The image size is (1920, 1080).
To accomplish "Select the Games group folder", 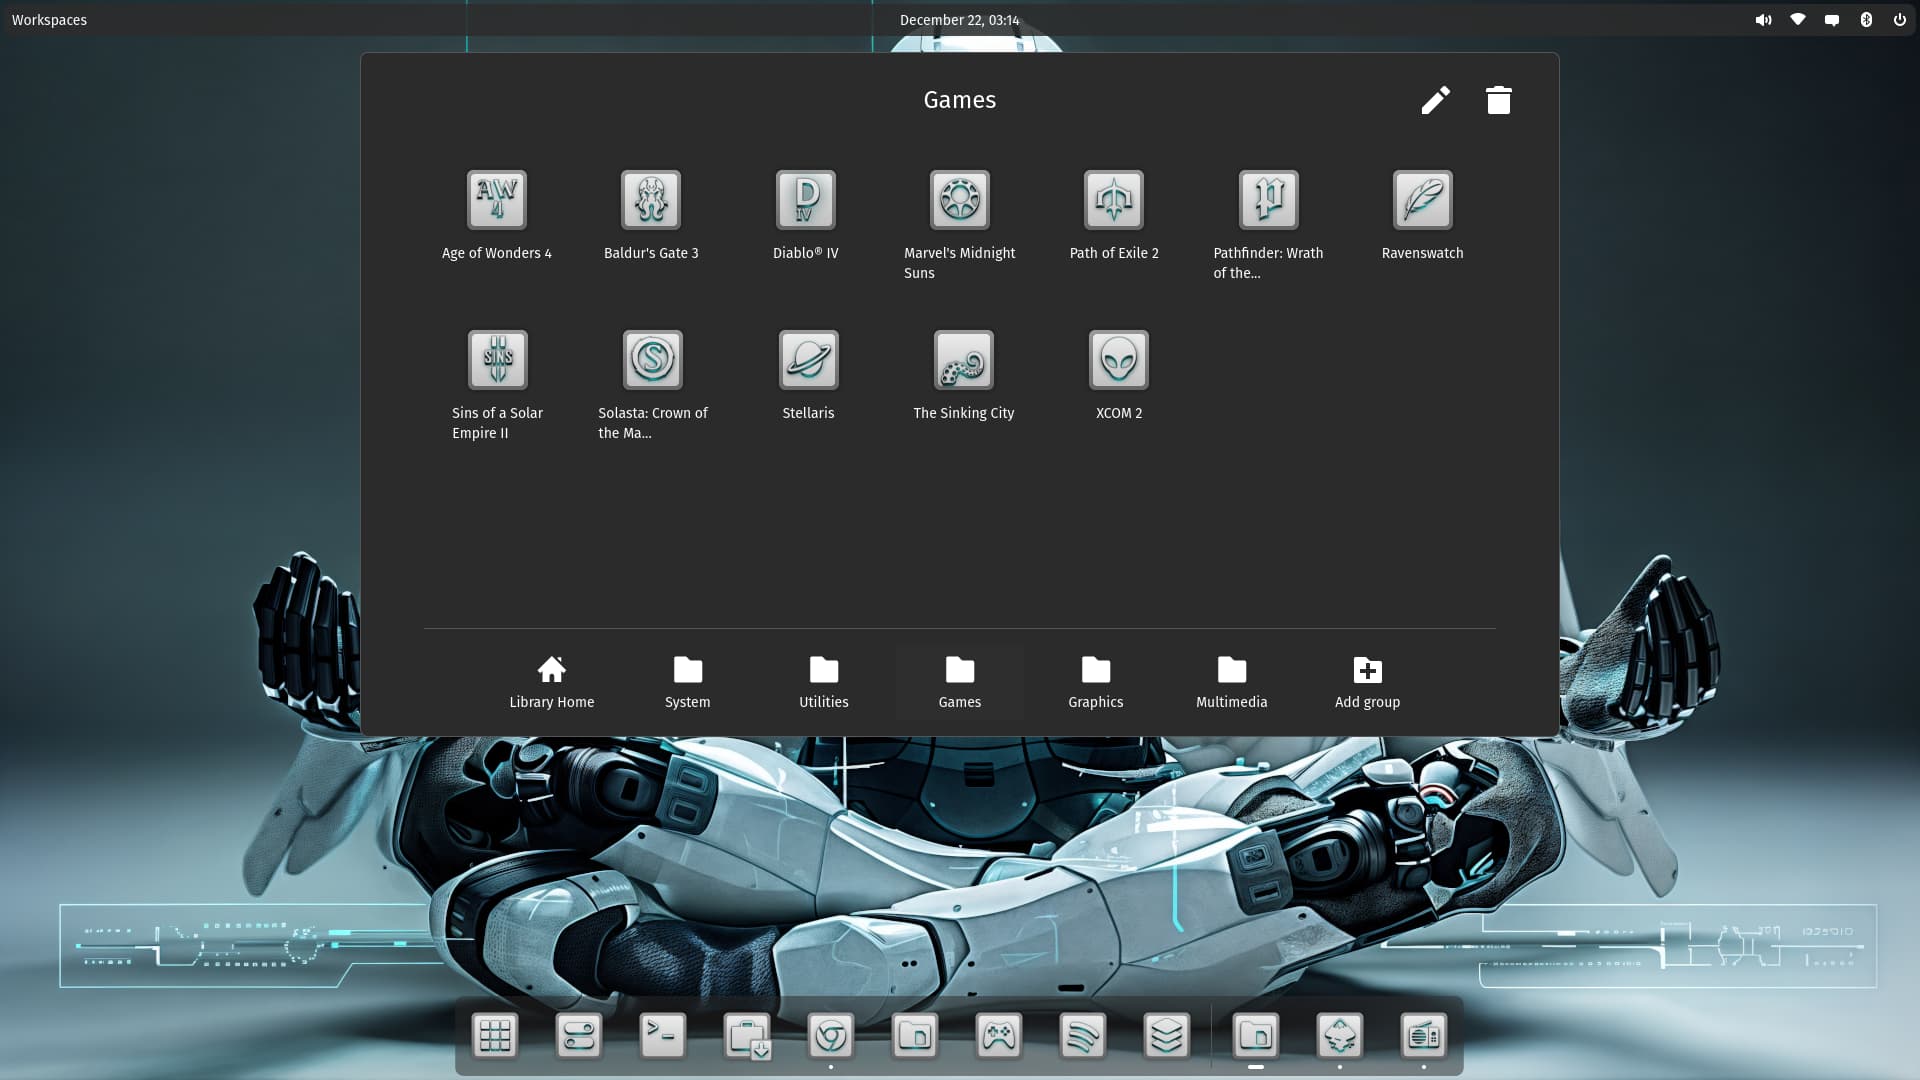I will [960, 683].
